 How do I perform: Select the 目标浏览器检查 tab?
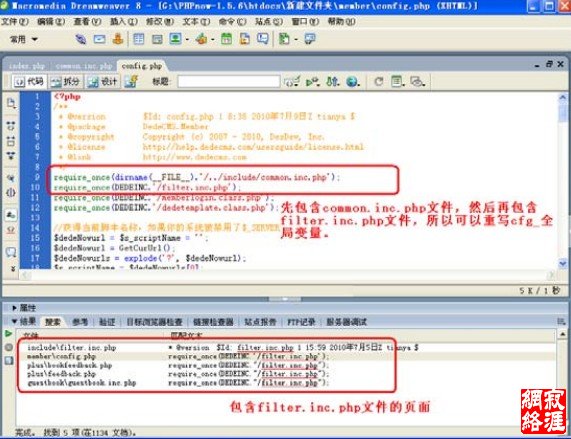(154, 322)
